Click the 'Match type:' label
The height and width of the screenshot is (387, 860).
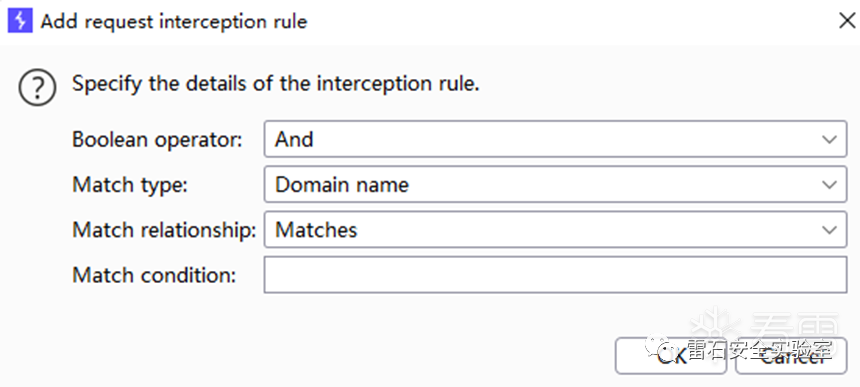pos(130,185)
